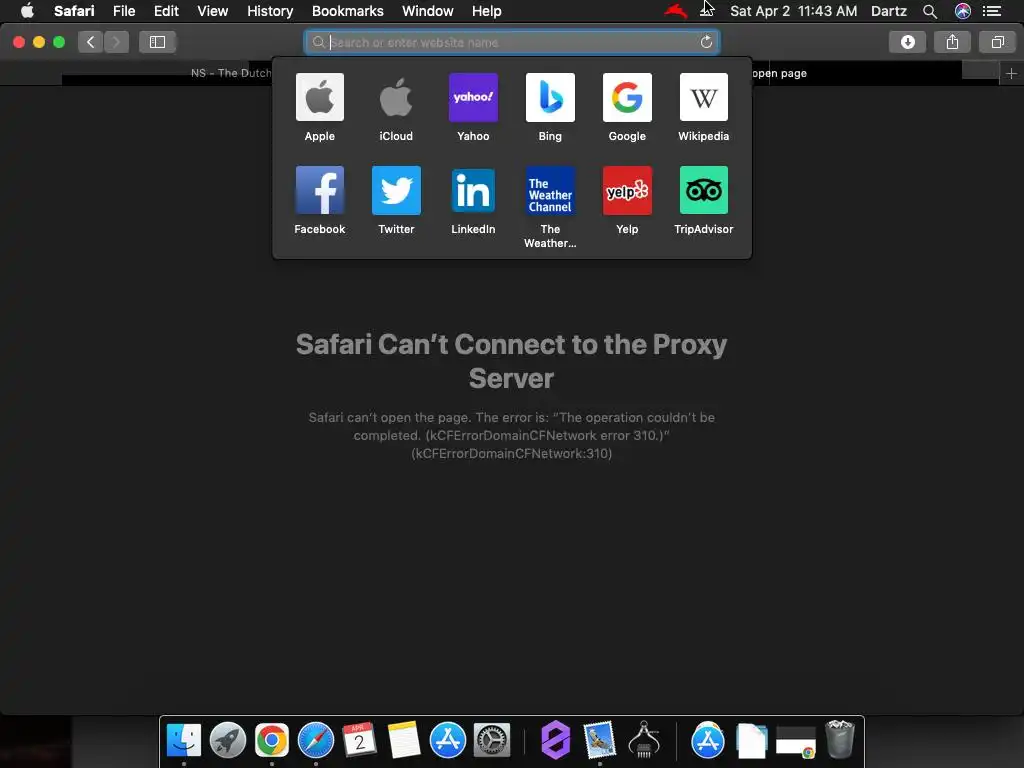
Task: Switch to the open page tab
Action: point(779,73)
